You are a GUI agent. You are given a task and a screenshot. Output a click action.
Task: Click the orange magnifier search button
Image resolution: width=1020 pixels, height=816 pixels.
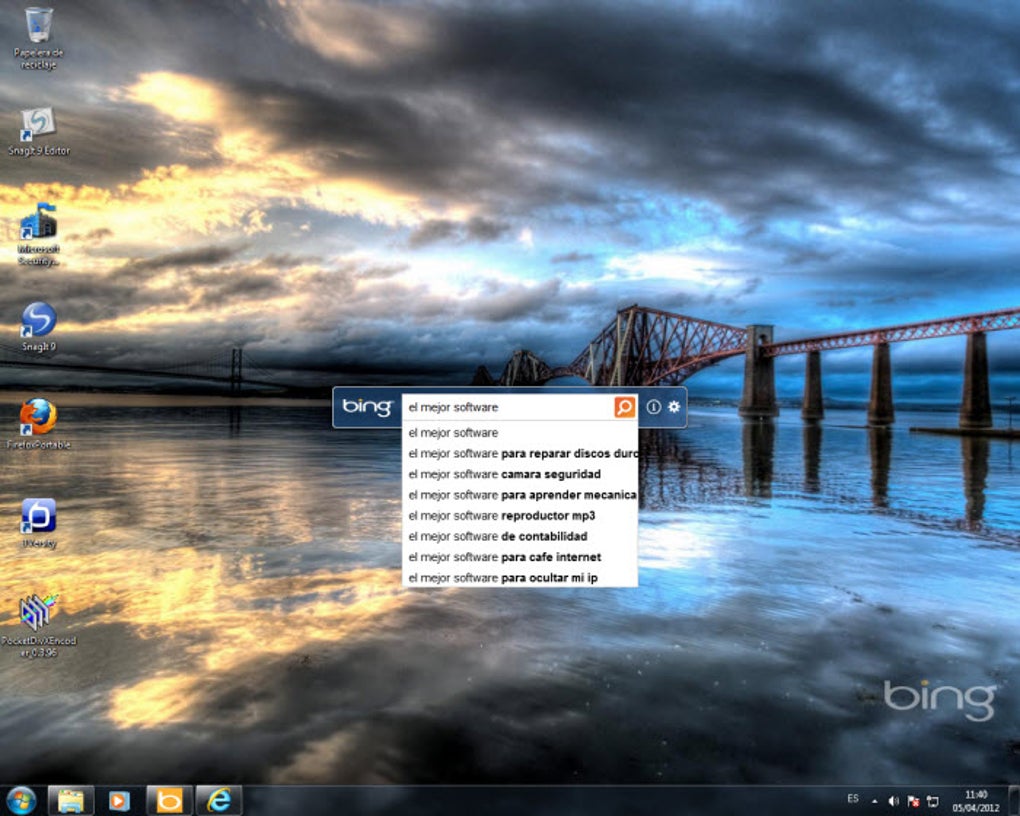pos(624,407)
